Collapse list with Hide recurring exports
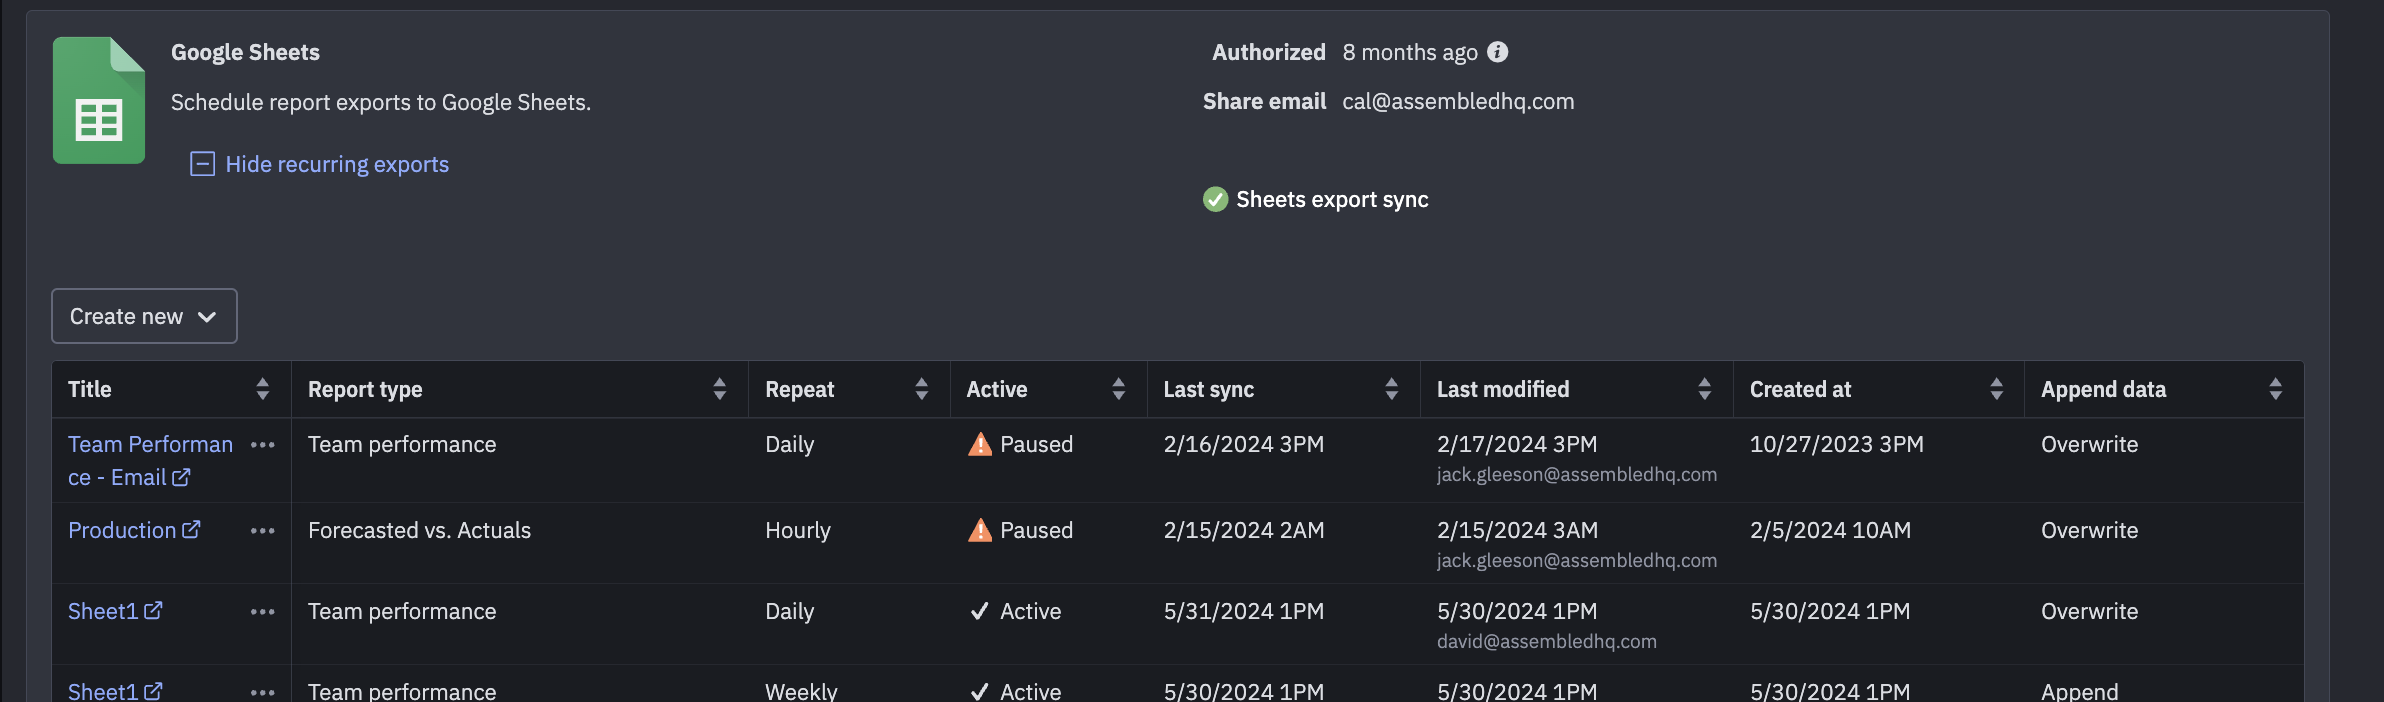The image size is (2384, 702). coord(320,164)
